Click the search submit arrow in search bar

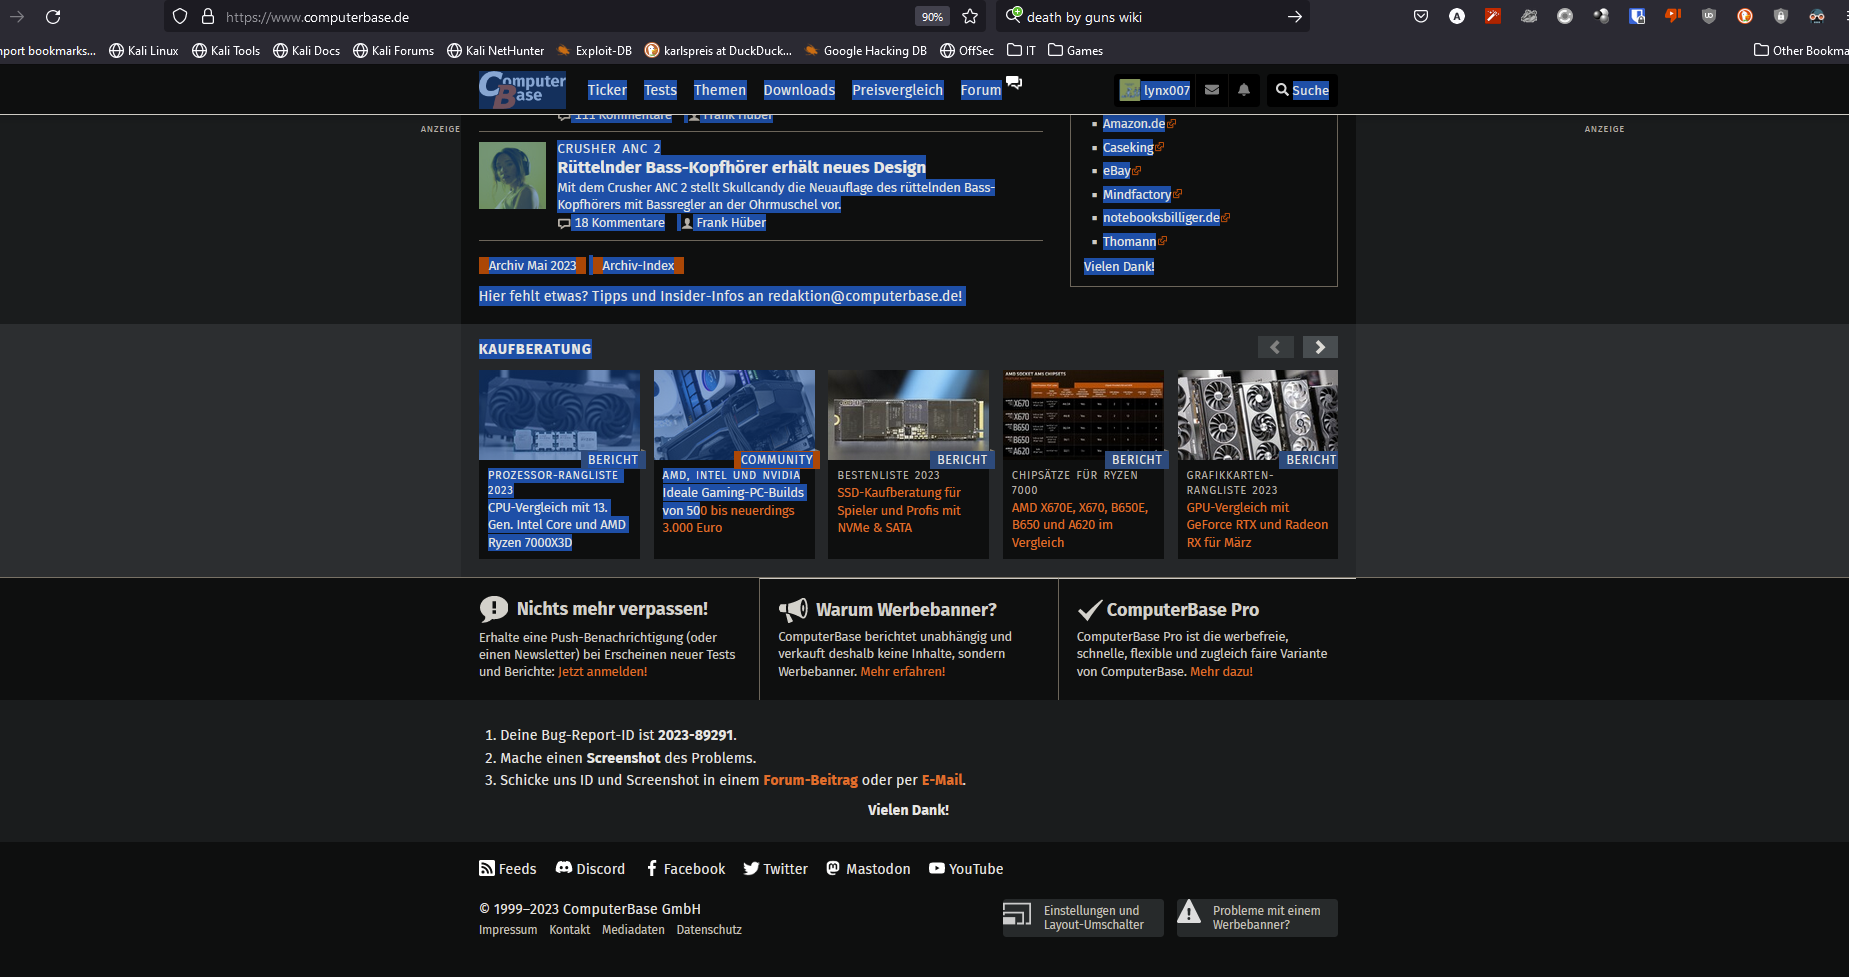pos(1294,16)
